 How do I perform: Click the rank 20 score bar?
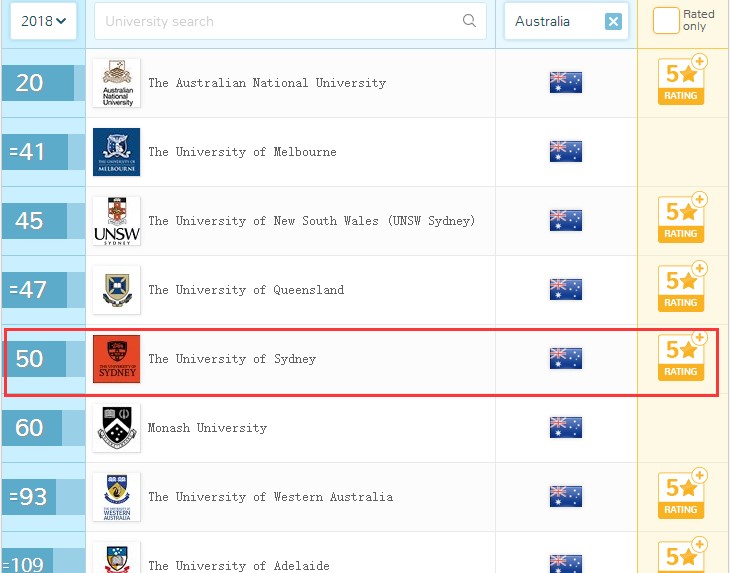(38, 83)
